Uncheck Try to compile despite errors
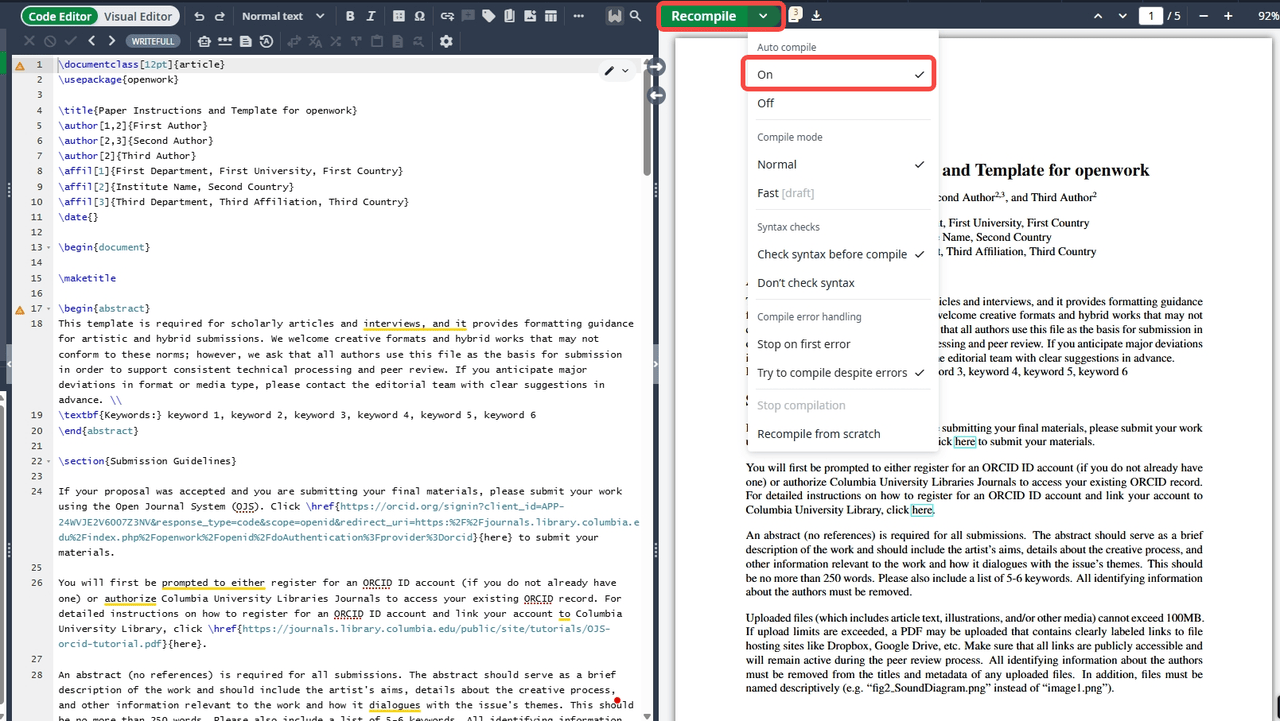 pos(832,372)
